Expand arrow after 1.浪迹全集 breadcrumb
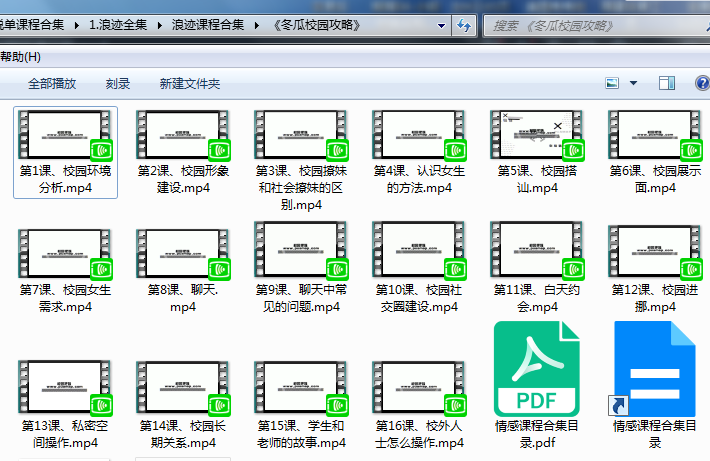 (x=160, y=25)
